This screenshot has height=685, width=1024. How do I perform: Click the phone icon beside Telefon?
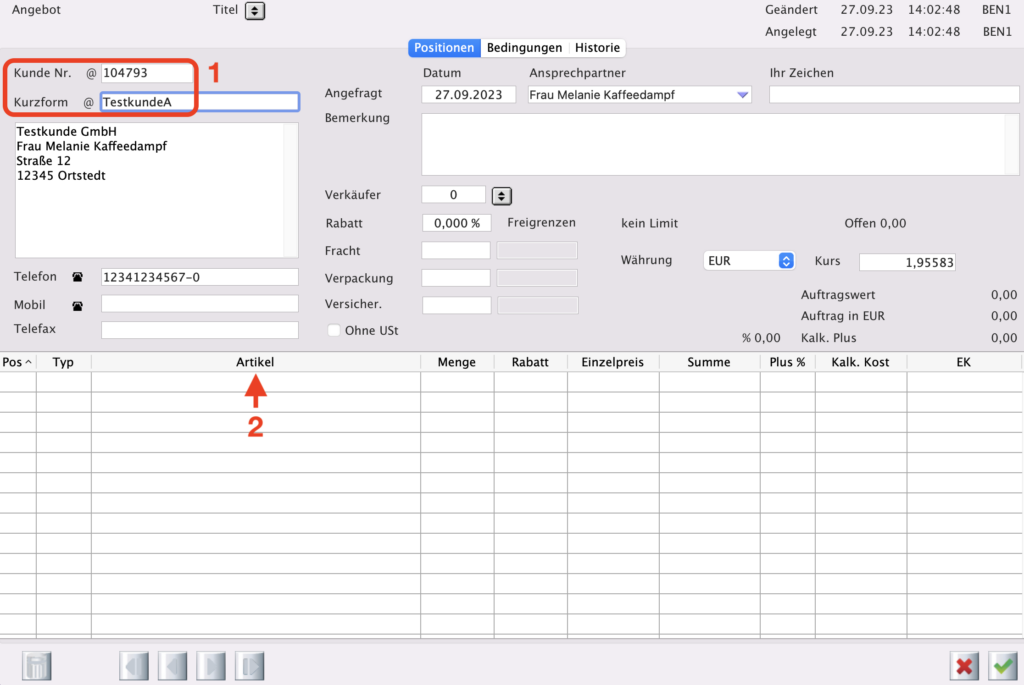pos(77,277)
